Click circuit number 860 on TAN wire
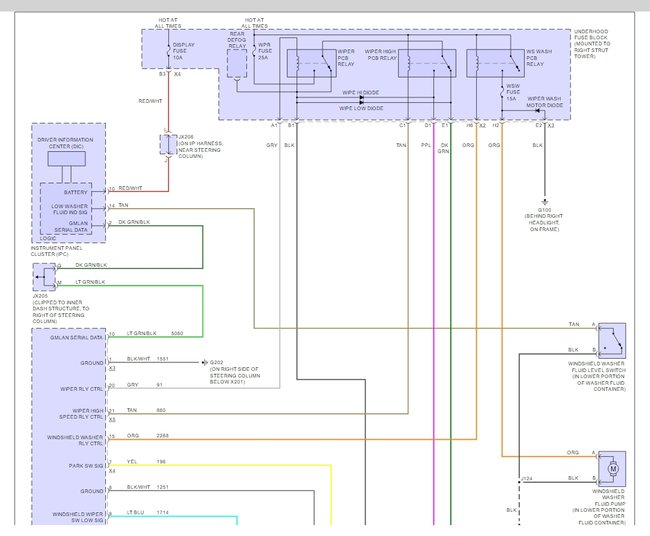Image resolution: width=650 pixels, height=536 pixels. pos(161,410)
